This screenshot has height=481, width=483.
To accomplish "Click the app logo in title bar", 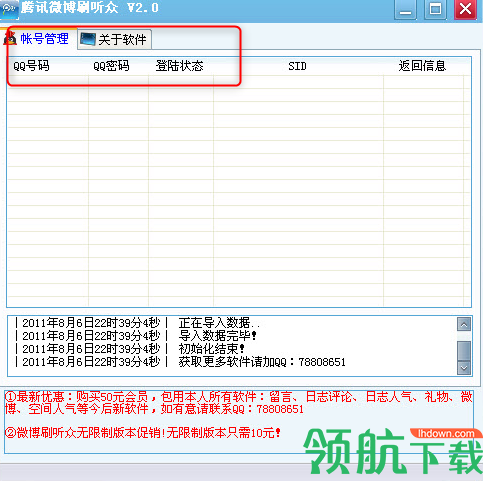I will (x=9, y=9).
